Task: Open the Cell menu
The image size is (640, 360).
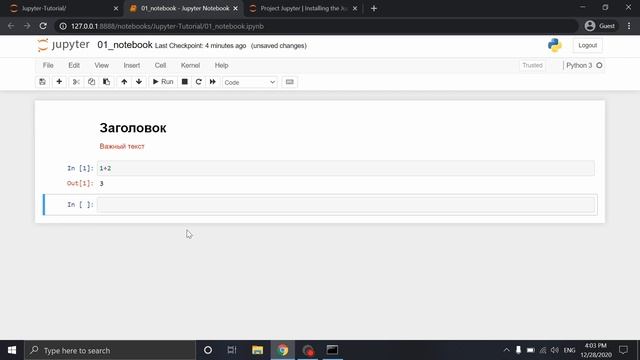Action: [160, 65]
